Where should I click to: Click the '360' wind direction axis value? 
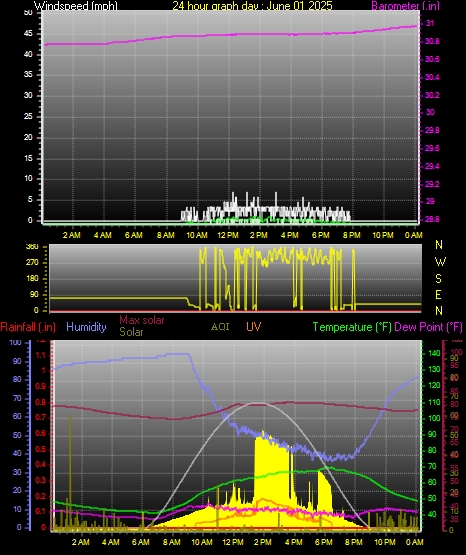(32, 247)
